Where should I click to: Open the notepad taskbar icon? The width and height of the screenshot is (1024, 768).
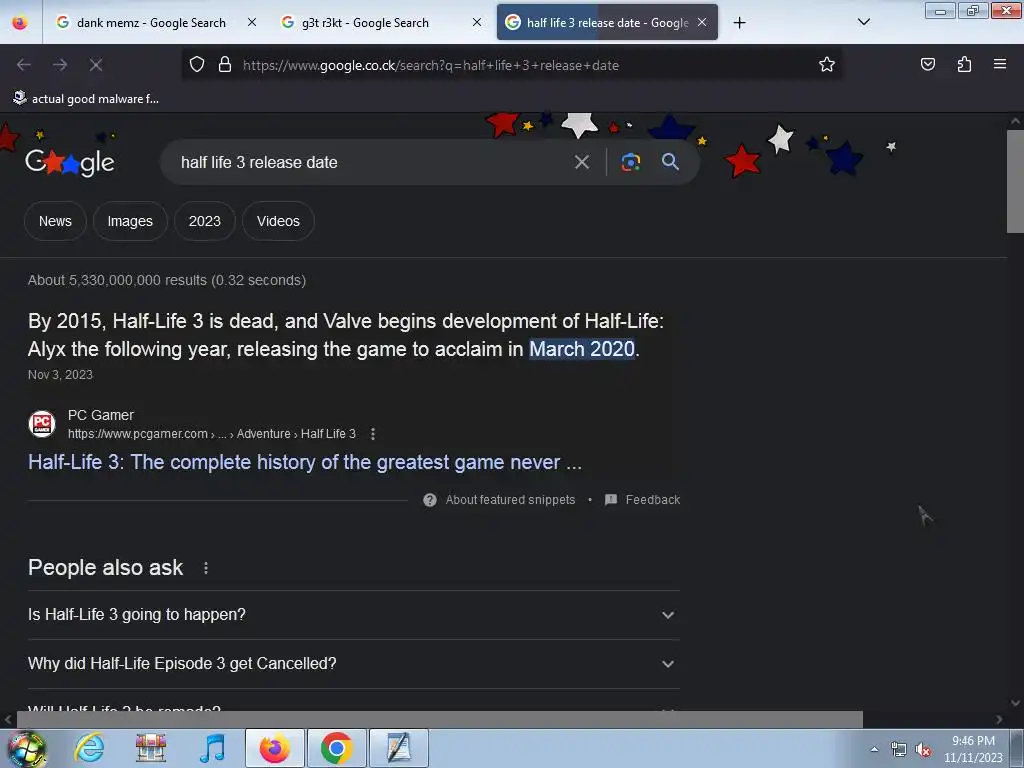coord(399,748)
